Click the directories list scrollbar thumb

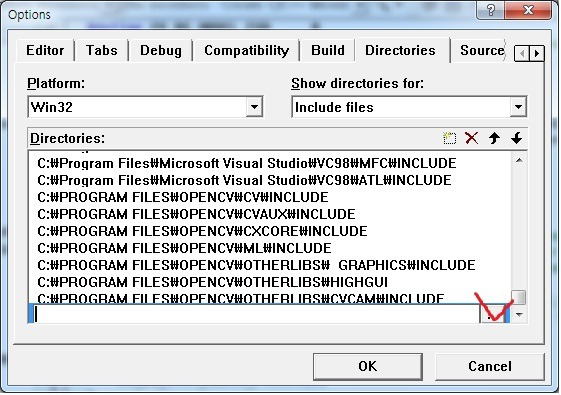(x=519, y=297)
